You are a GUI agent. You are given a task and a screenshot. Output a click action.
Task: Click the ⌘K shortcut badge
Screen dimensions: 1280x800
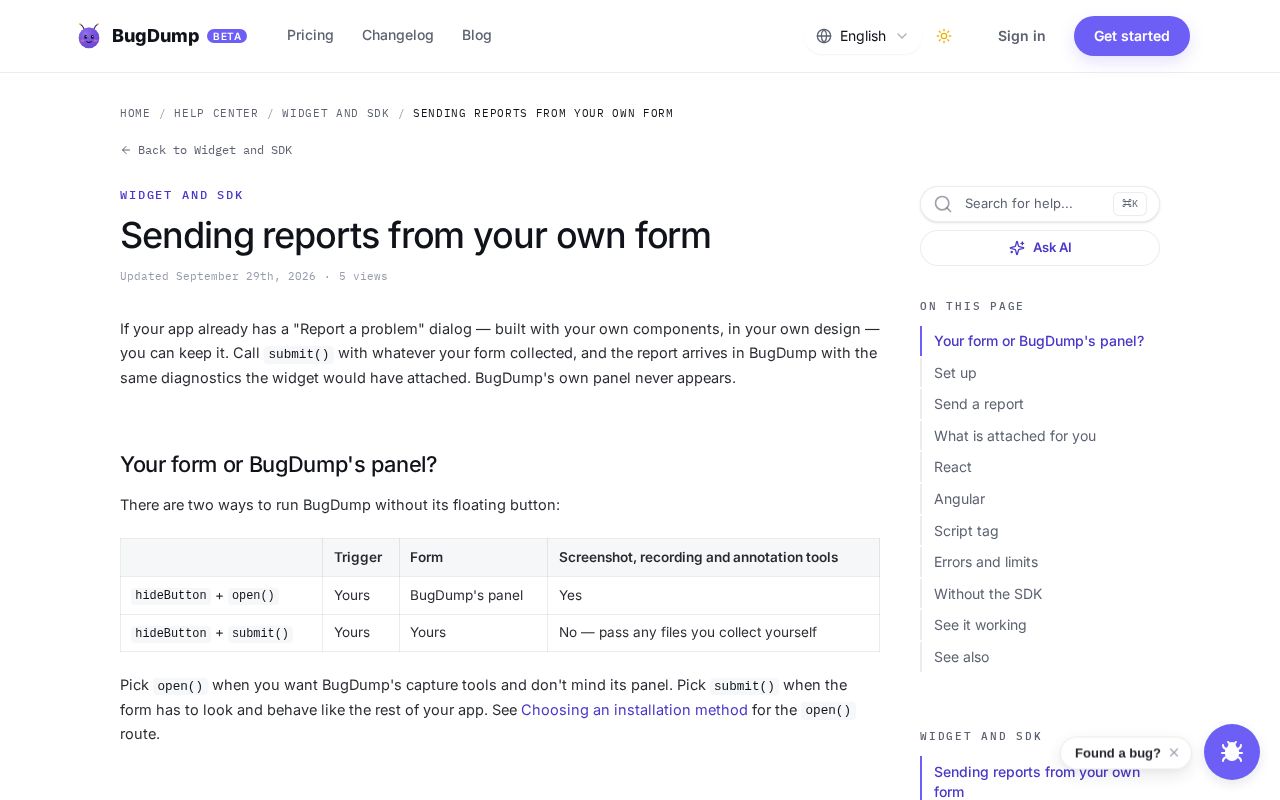pos(1130,204)
